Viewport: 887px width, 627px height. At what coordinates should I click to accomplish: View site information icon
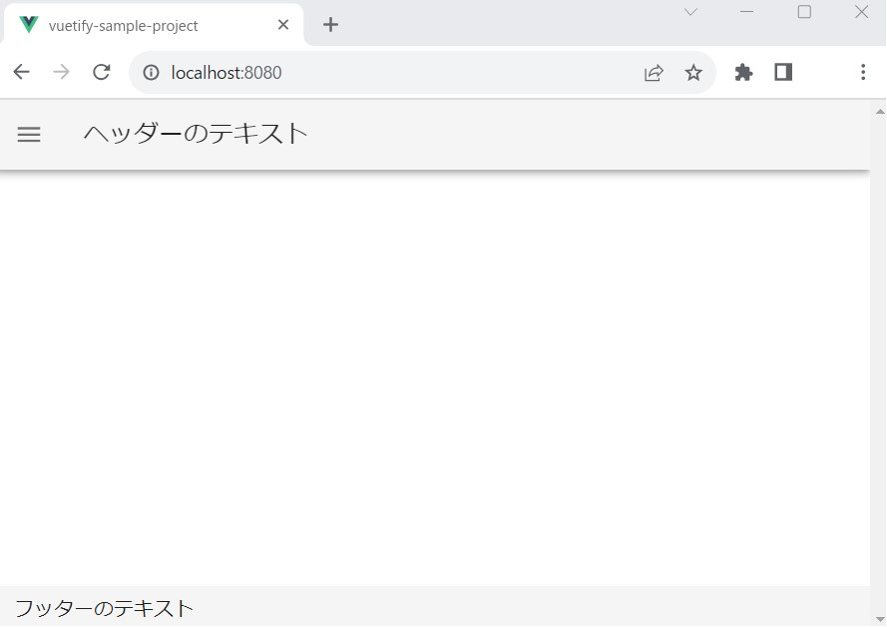(x=150, y=72)
